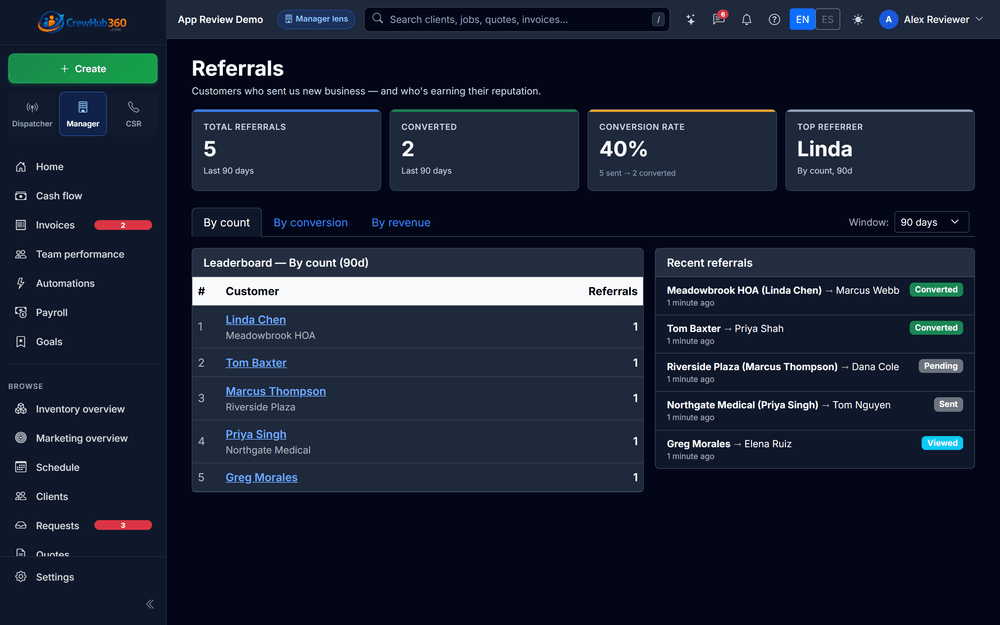This screenshot has width=1000, height=625.
Task: Open Greg Morales customer link
Action: [x=261, y=478]
